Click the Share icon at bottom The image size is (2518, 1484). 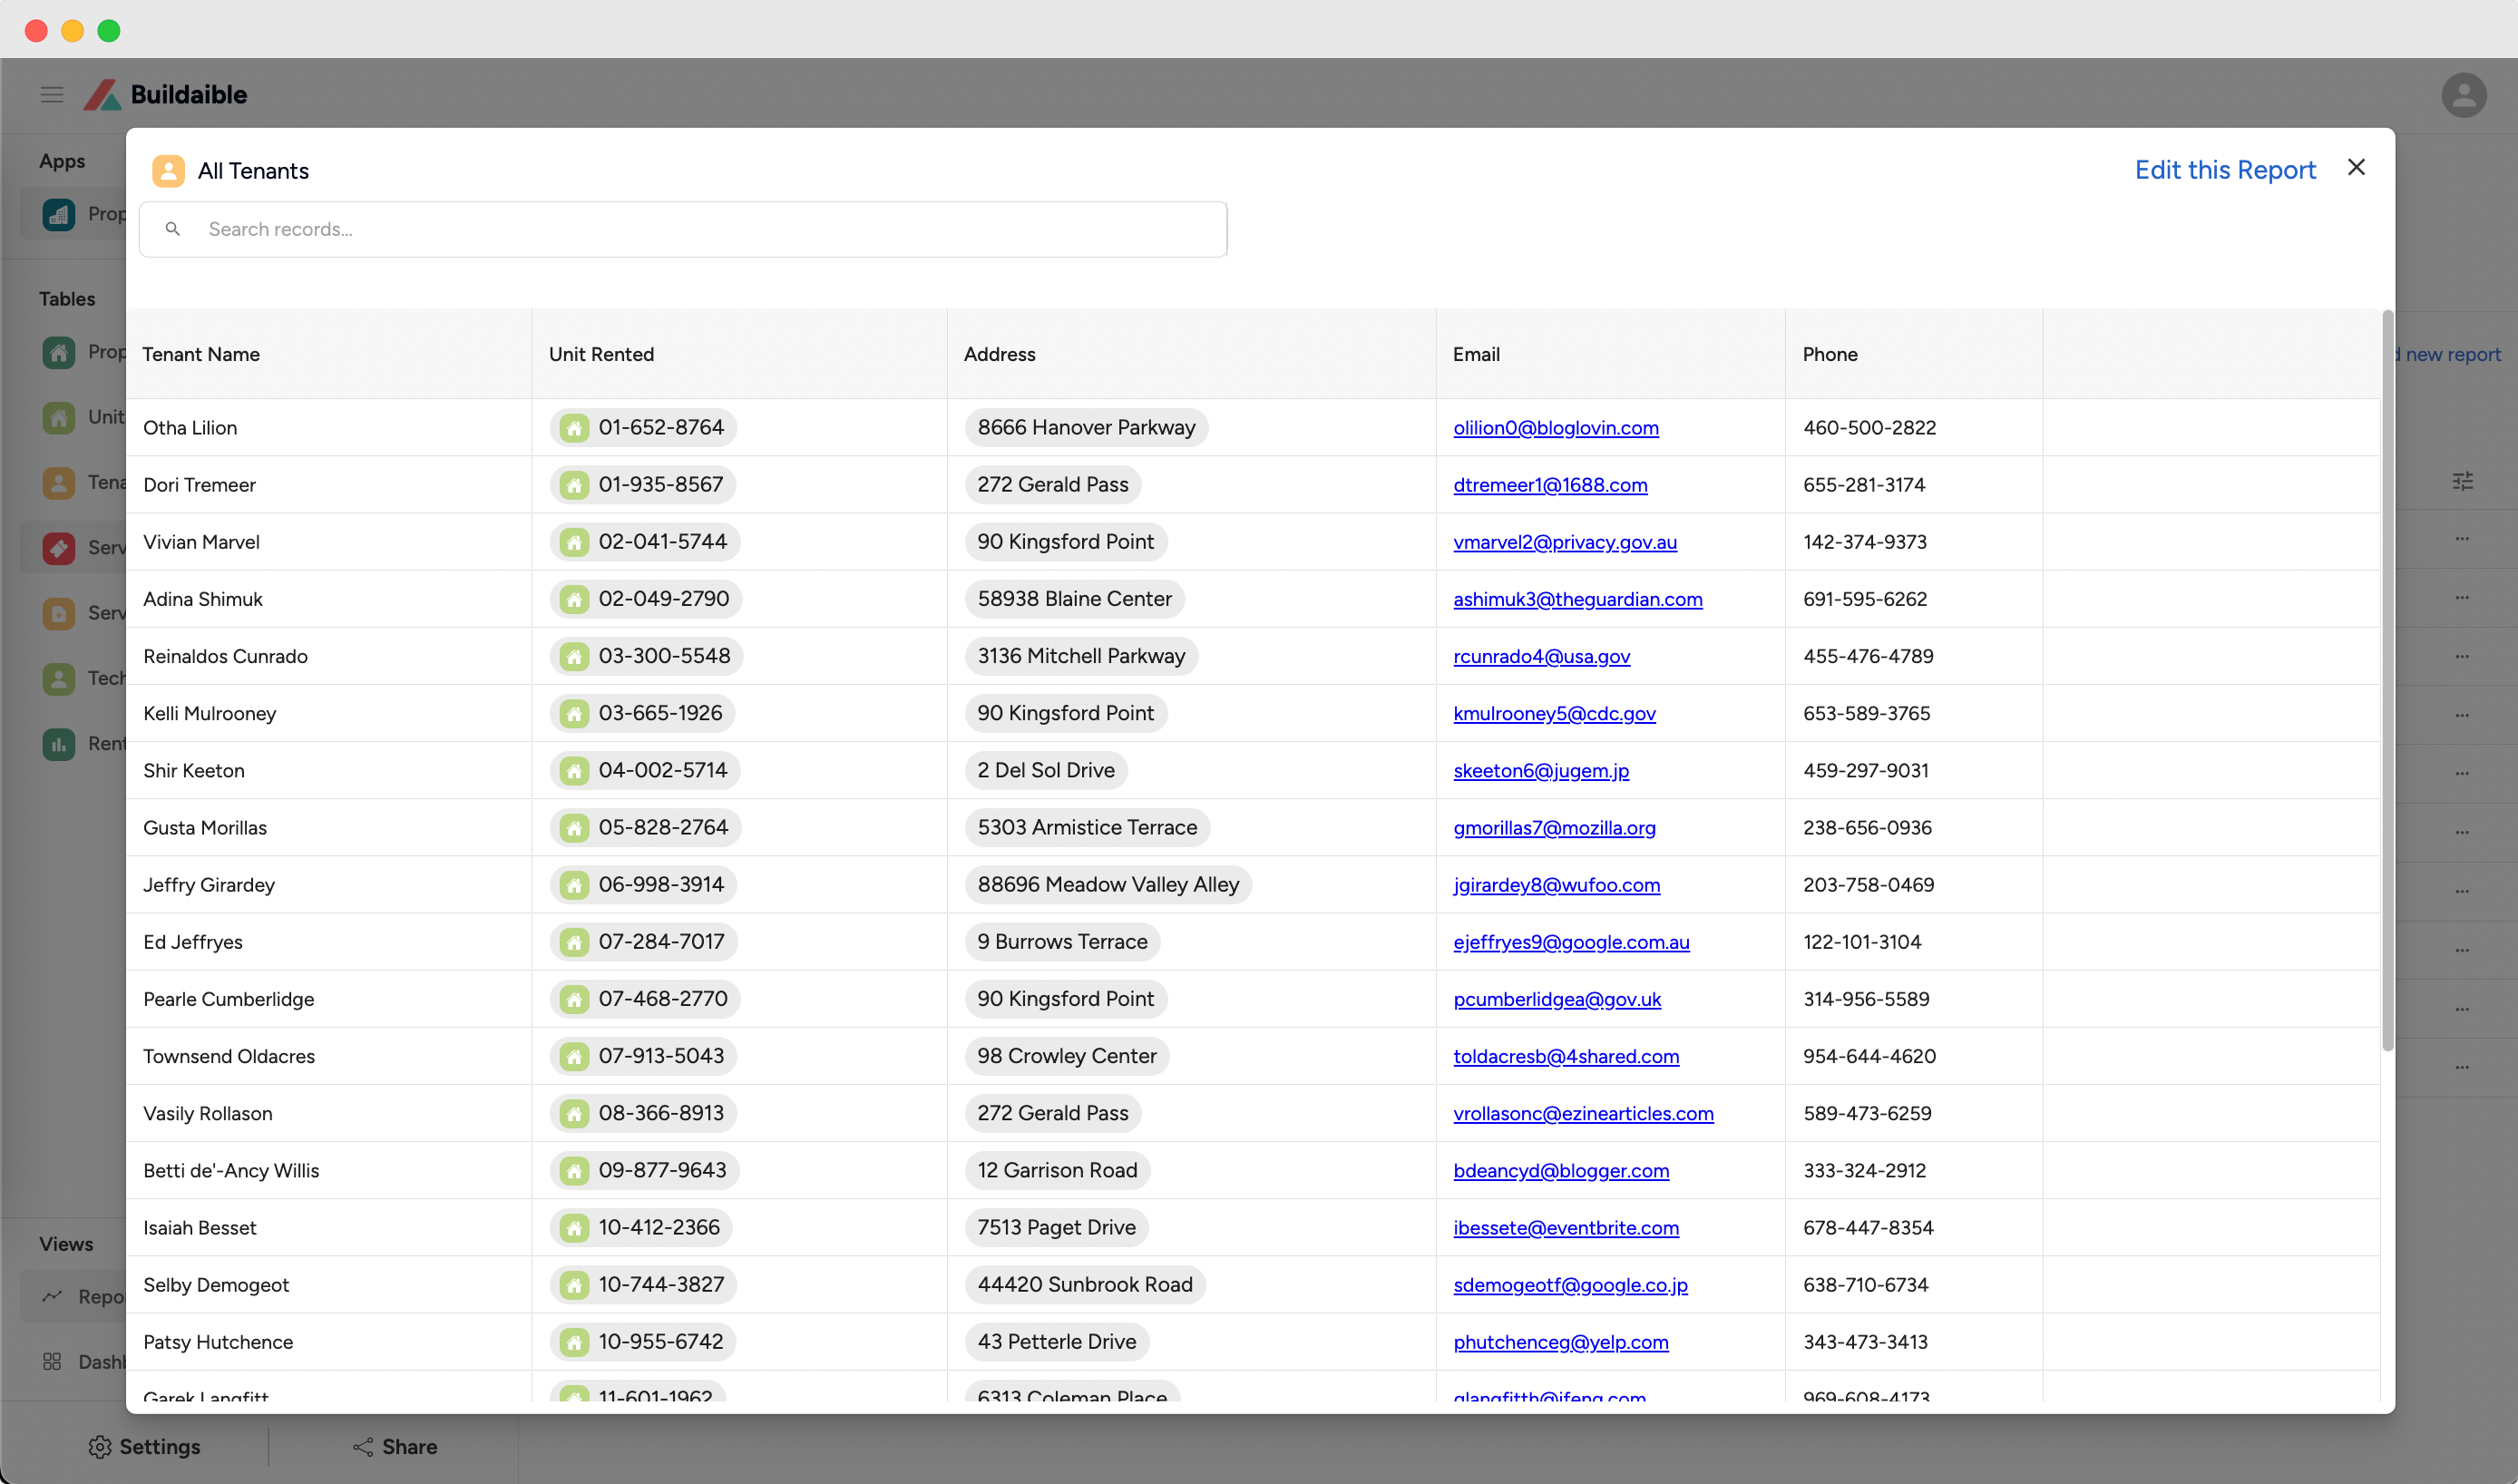pyautogui.click(x=362, y=1446)
